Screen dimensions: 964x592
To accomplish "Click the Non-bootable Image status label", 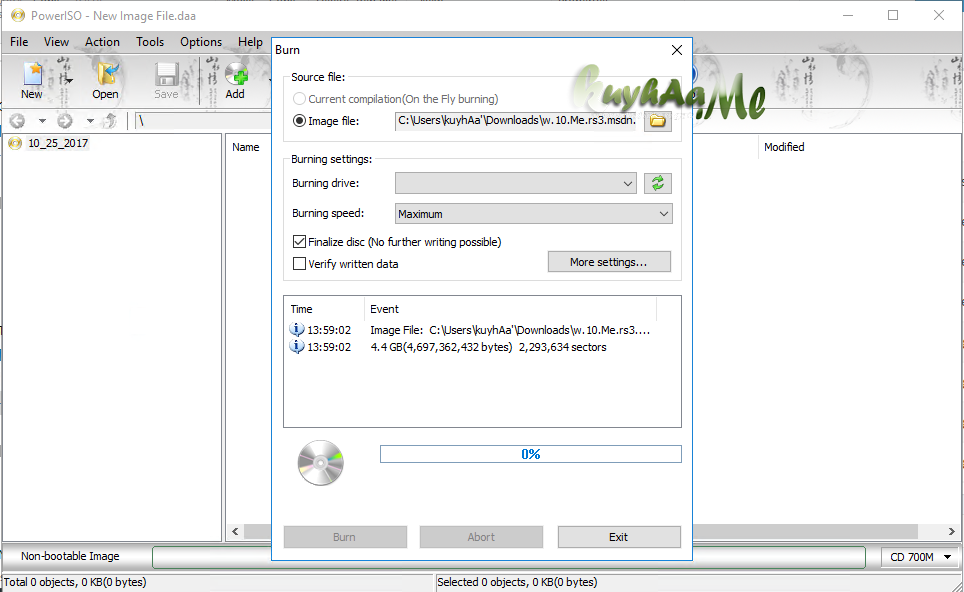I will click(x=70, y=556).
